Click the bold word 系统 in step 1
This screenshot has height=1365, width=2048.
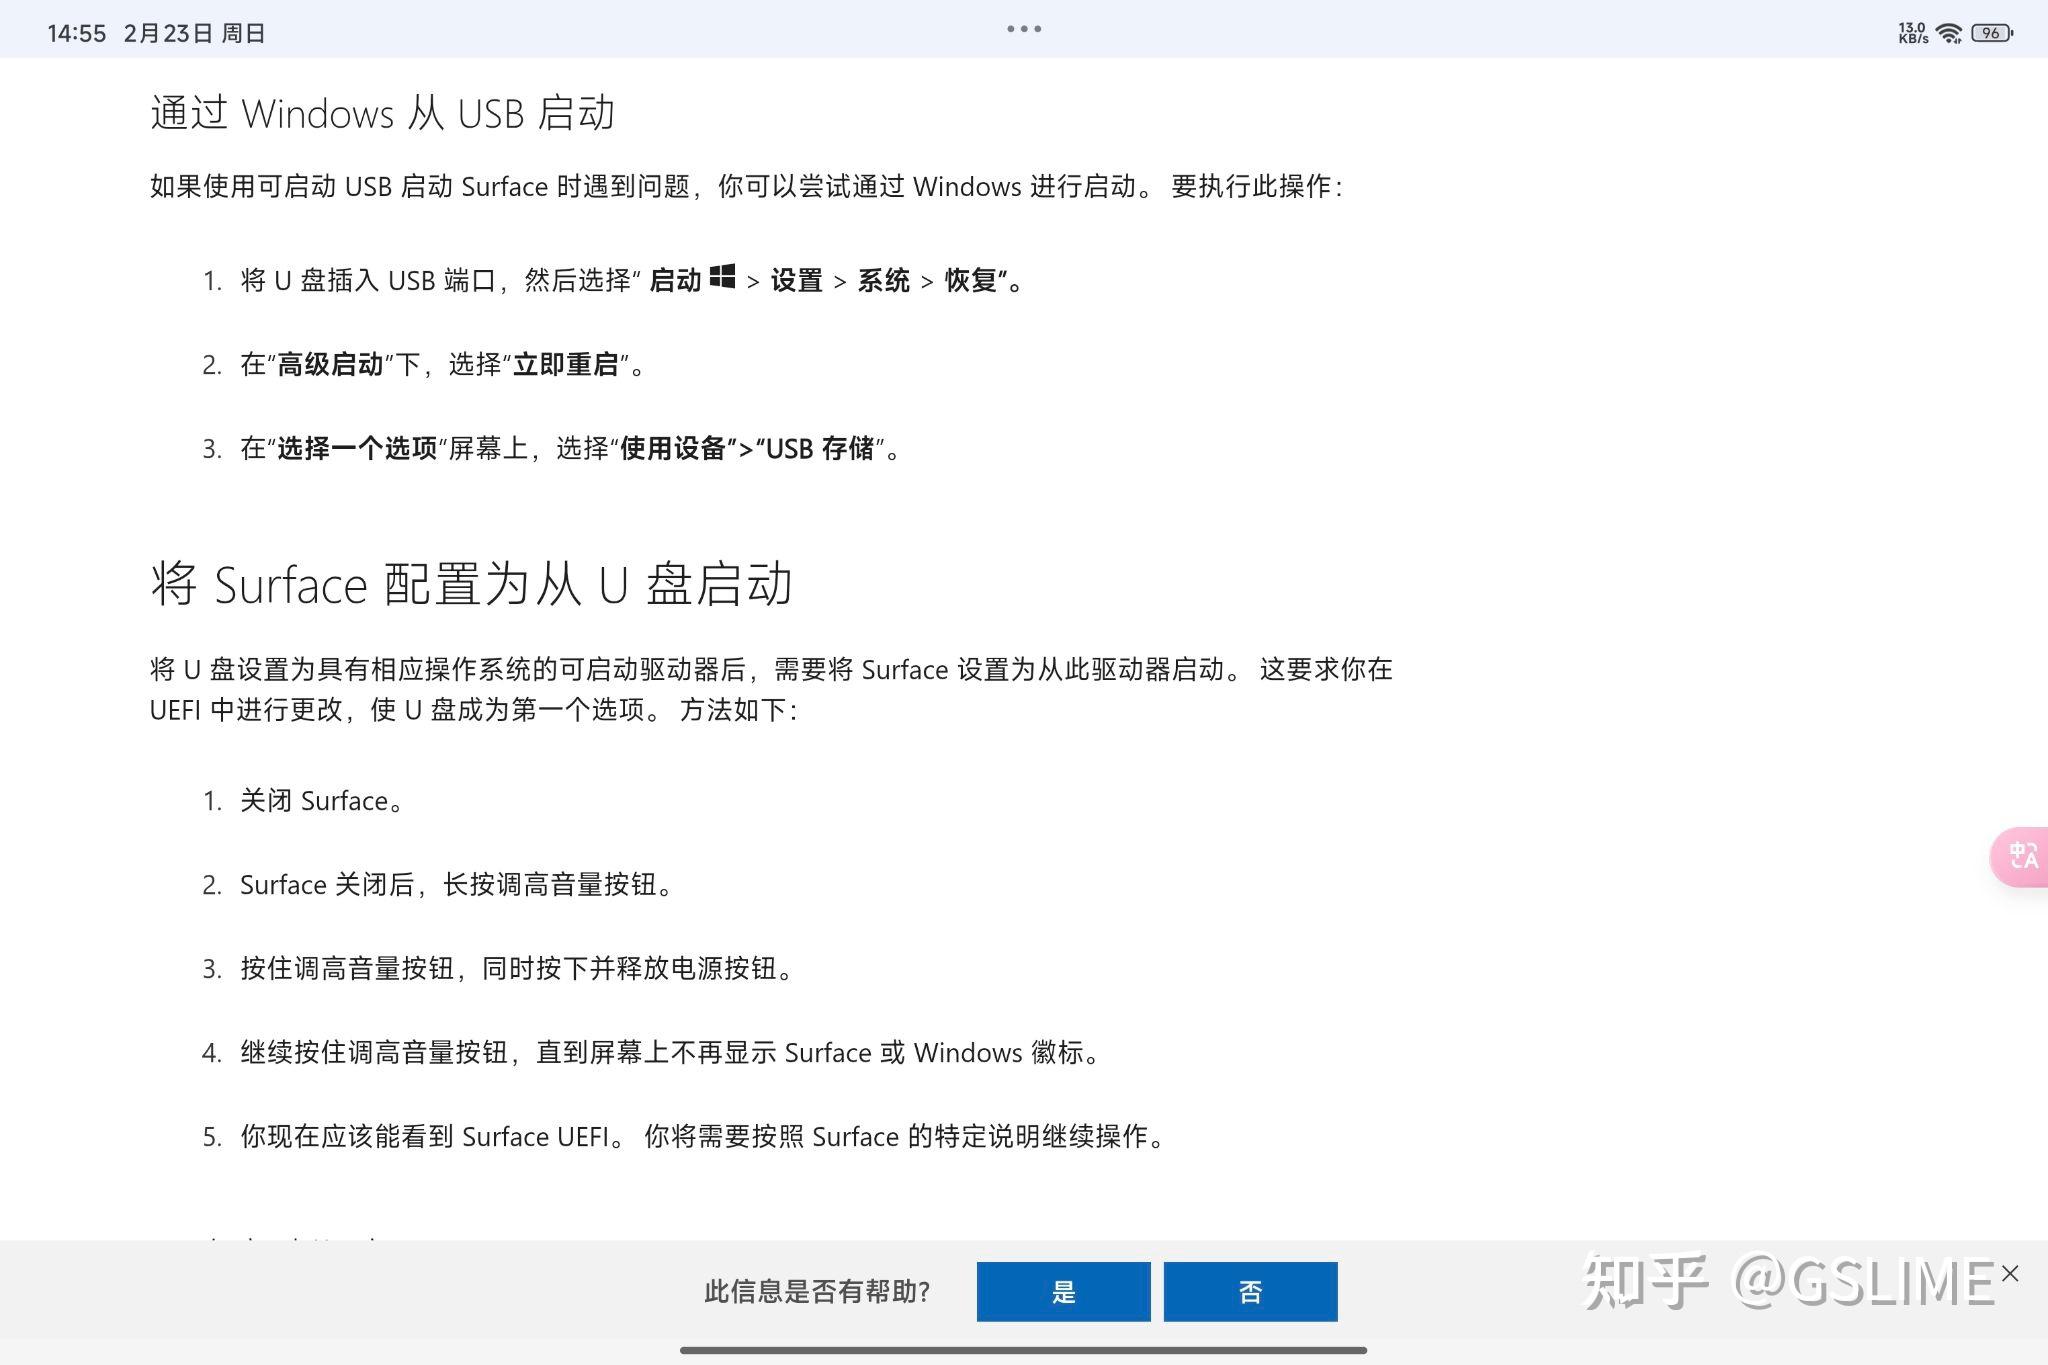[884, 280]
